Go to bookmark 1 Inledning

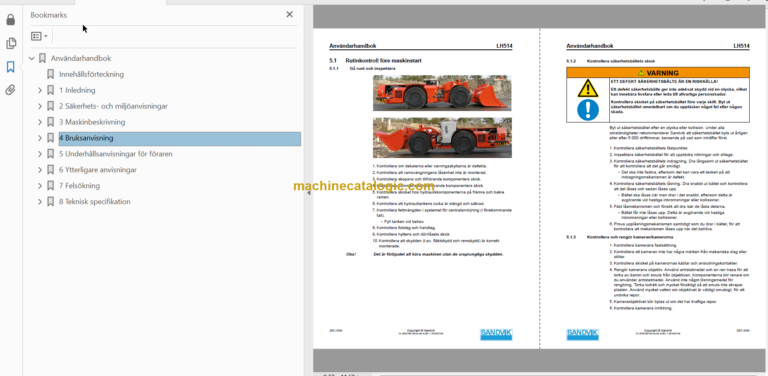click(77, 90)
